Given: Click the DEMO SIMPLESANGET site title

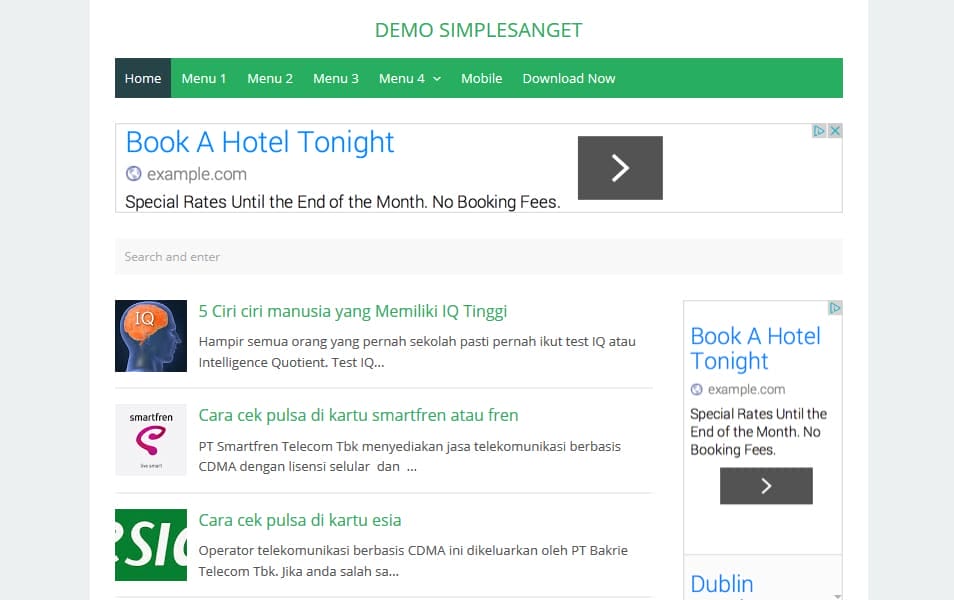Looking at the screenshot, I should tap(478, 30).
